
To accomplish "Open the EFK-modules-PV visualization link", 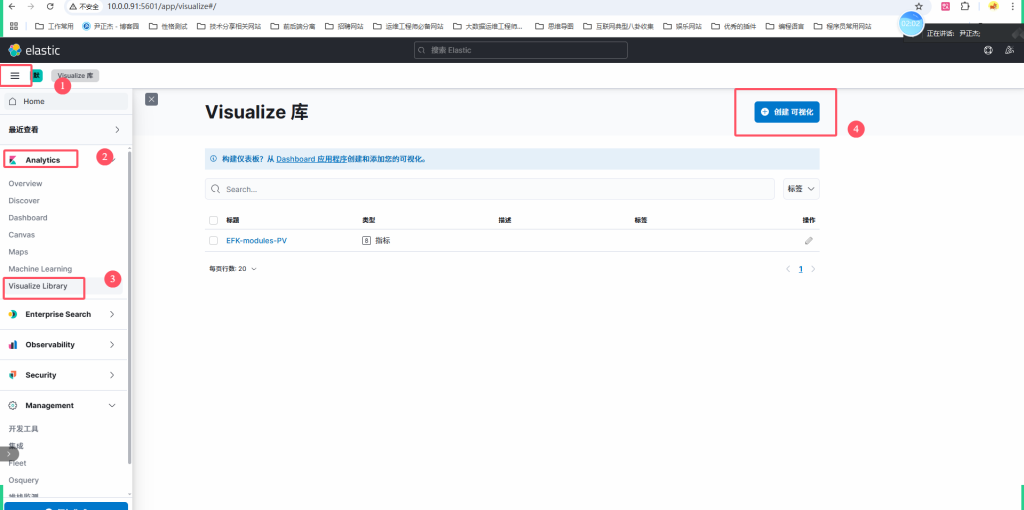I will pyautogui.click(x=256, y=241).
